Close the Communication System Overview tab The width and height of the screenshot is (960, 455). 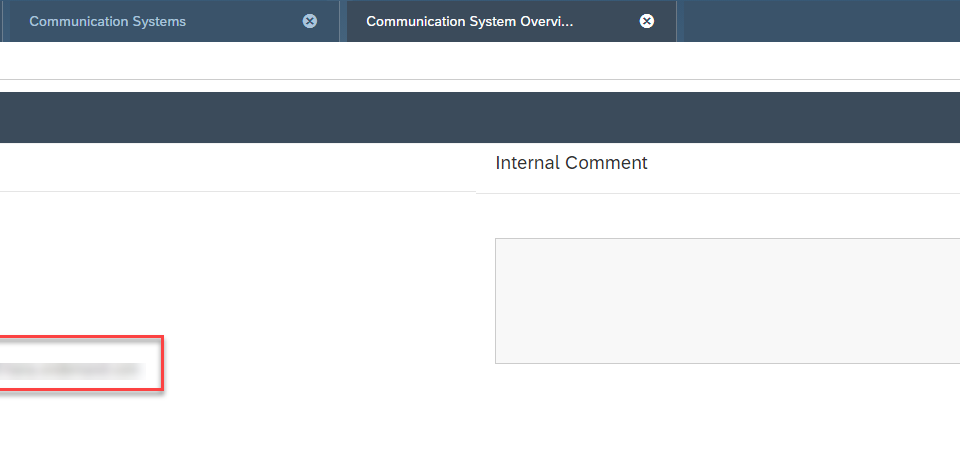647,21
